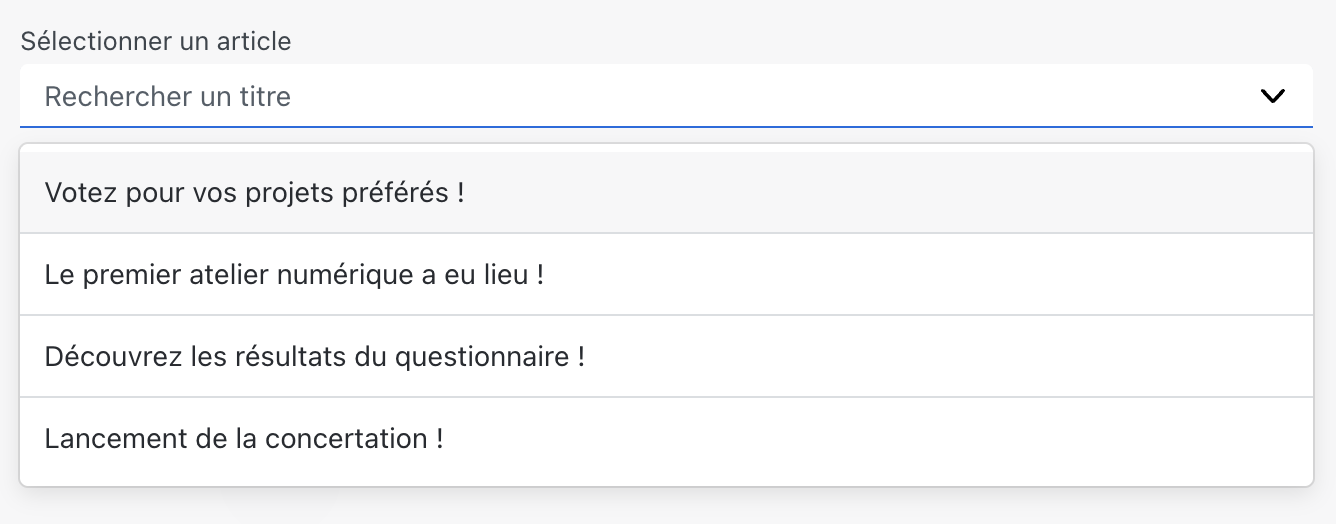Select the last article in the list
Viewport: 1336px width, 524px height.
(244, 438)
